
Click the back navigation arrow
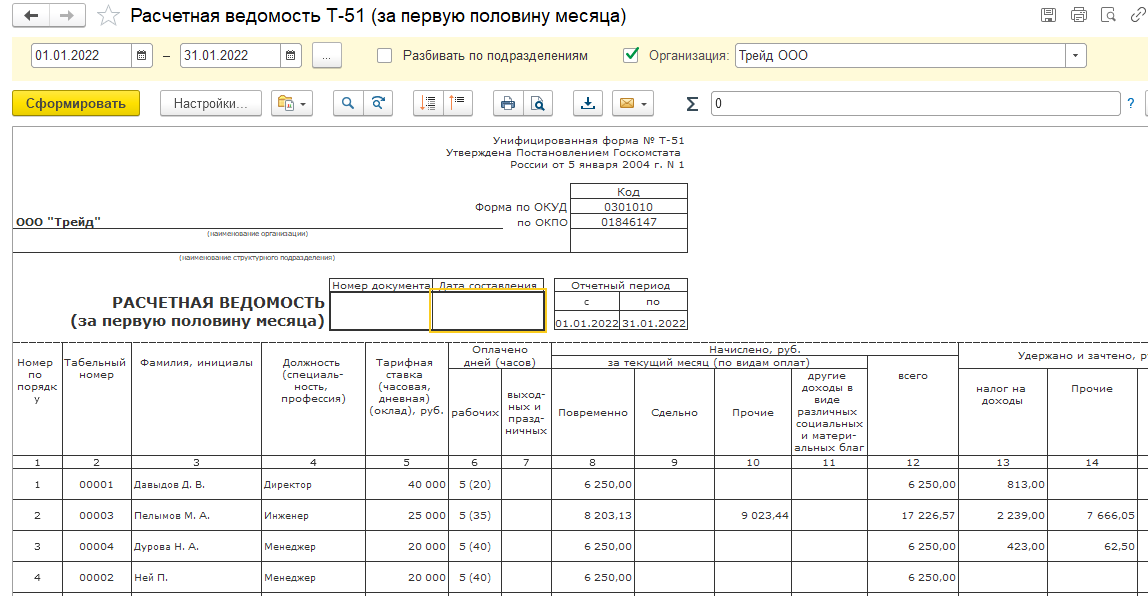point(32,16)
